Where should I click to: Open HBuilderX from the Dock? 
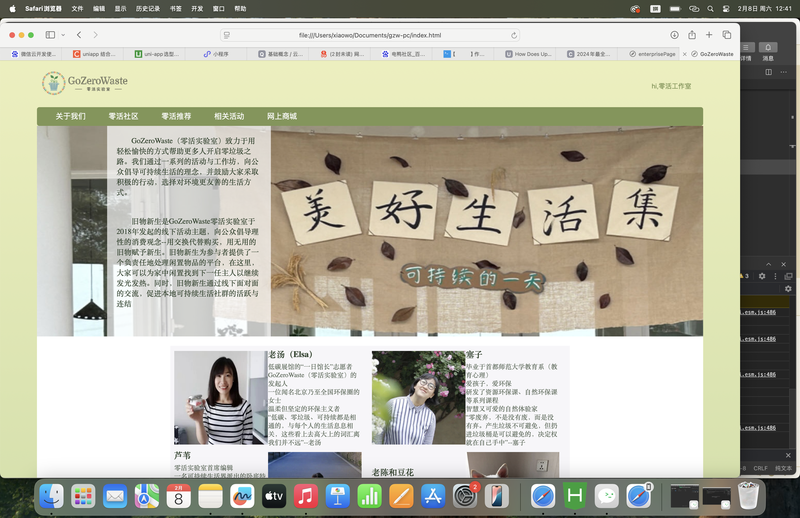pyautogui.click(x=575, y=496)
